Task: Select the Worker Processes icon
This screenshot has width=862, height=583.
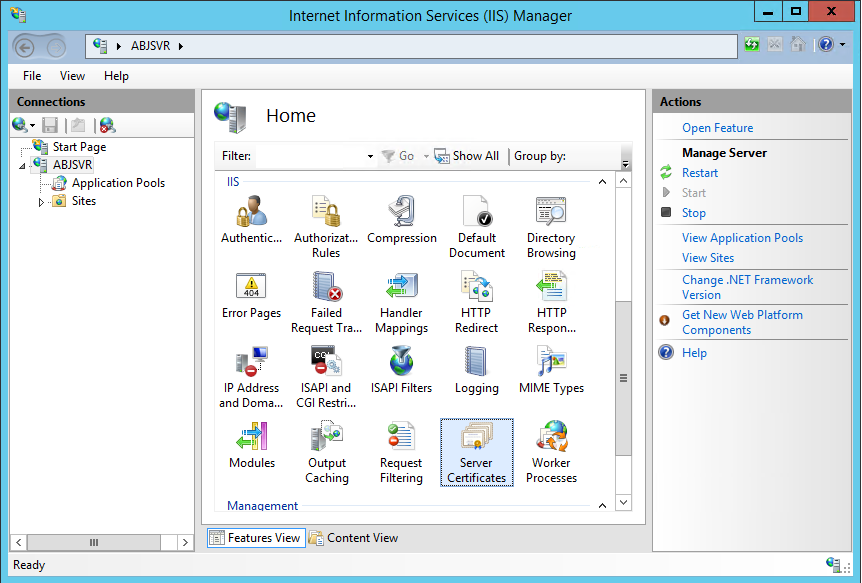Action: tap(551, 452)
